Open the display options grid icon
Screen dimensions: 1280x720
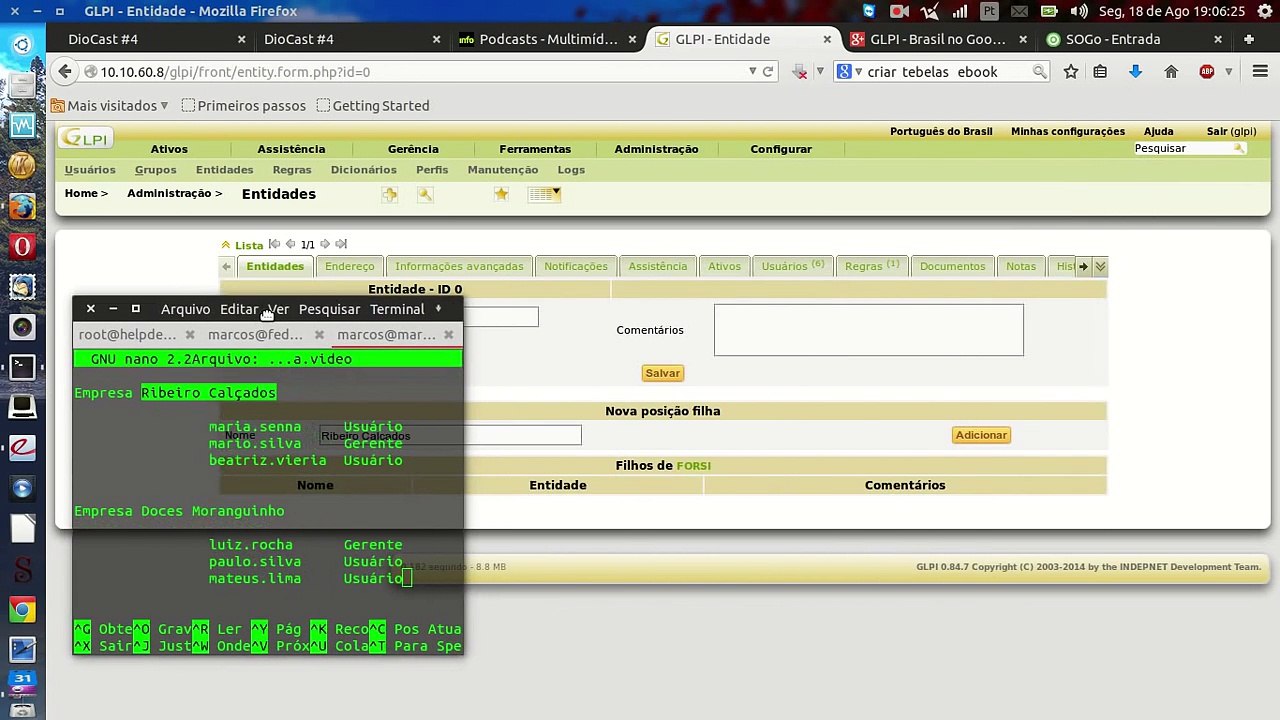[x=544, y=194]
